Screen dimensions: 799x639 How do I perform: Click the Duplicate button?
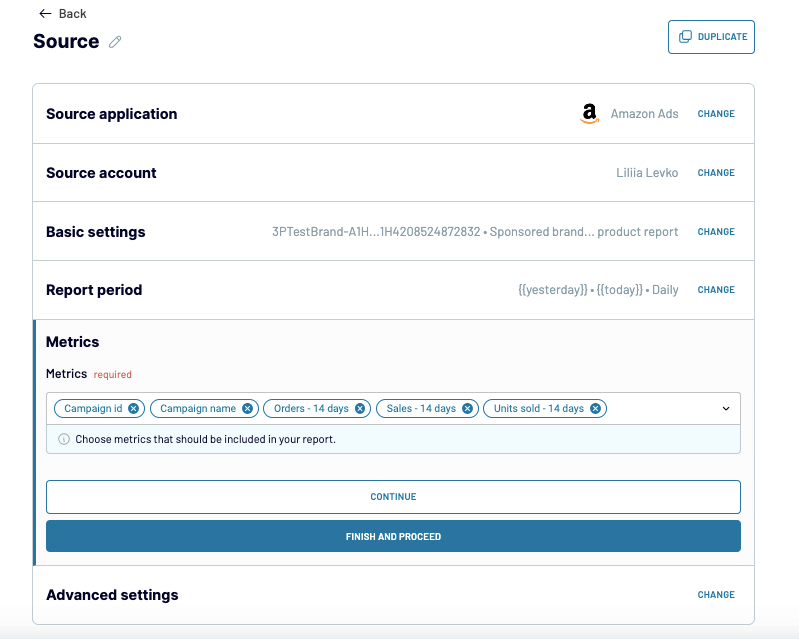pyautogui.click(x=711, y=37)
